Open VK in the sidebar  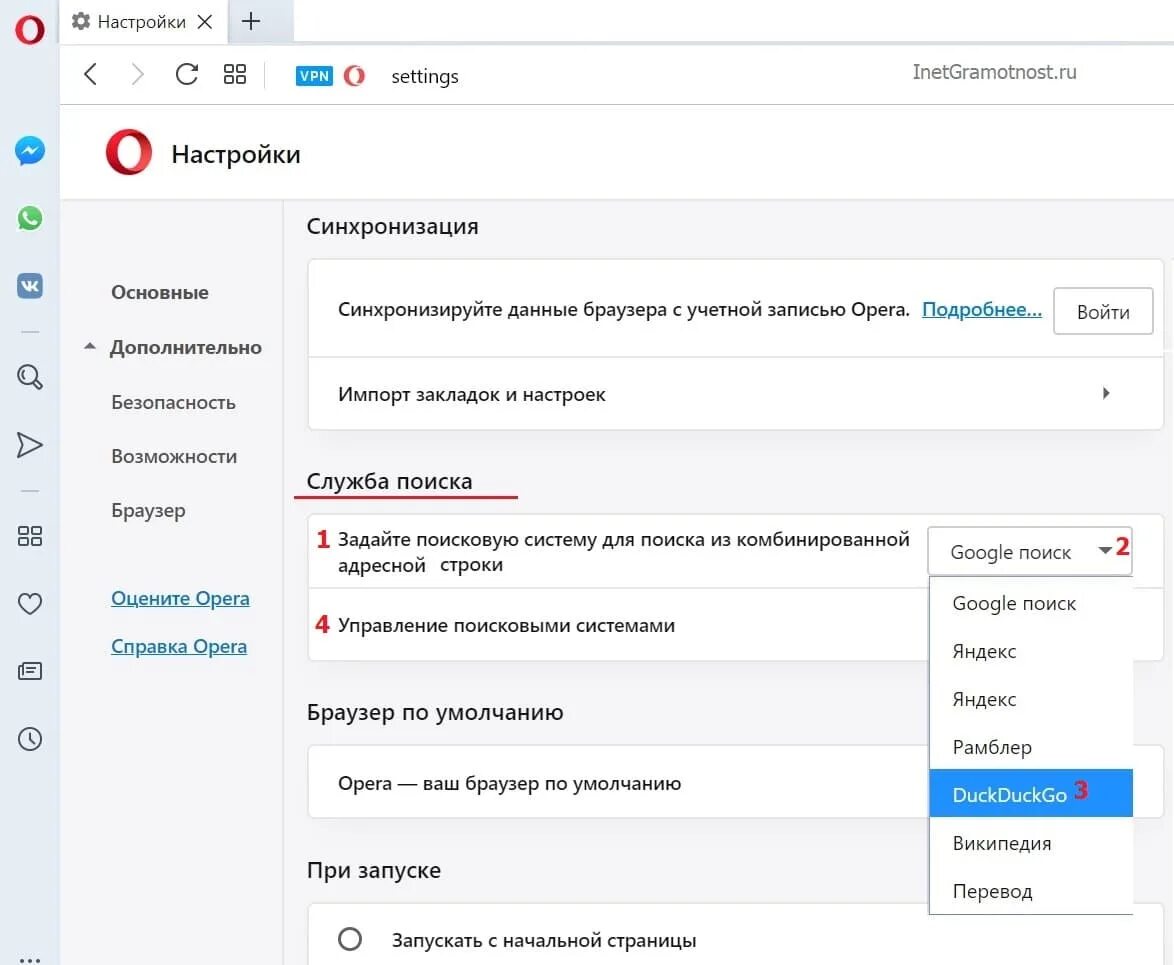pos(30,286)
